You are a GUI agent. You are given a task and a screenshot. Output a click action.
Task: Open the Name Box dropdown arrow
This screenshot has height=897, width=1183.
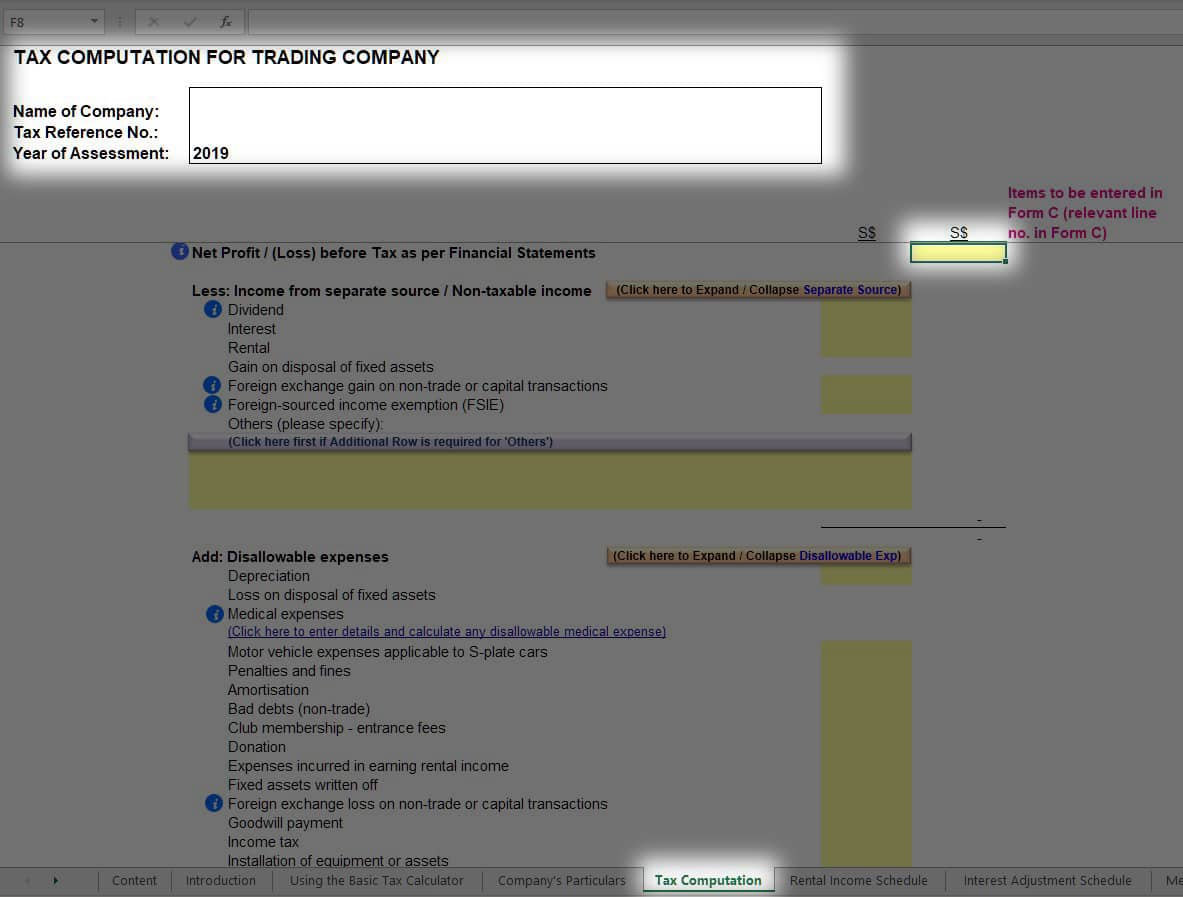coord(96,21)
